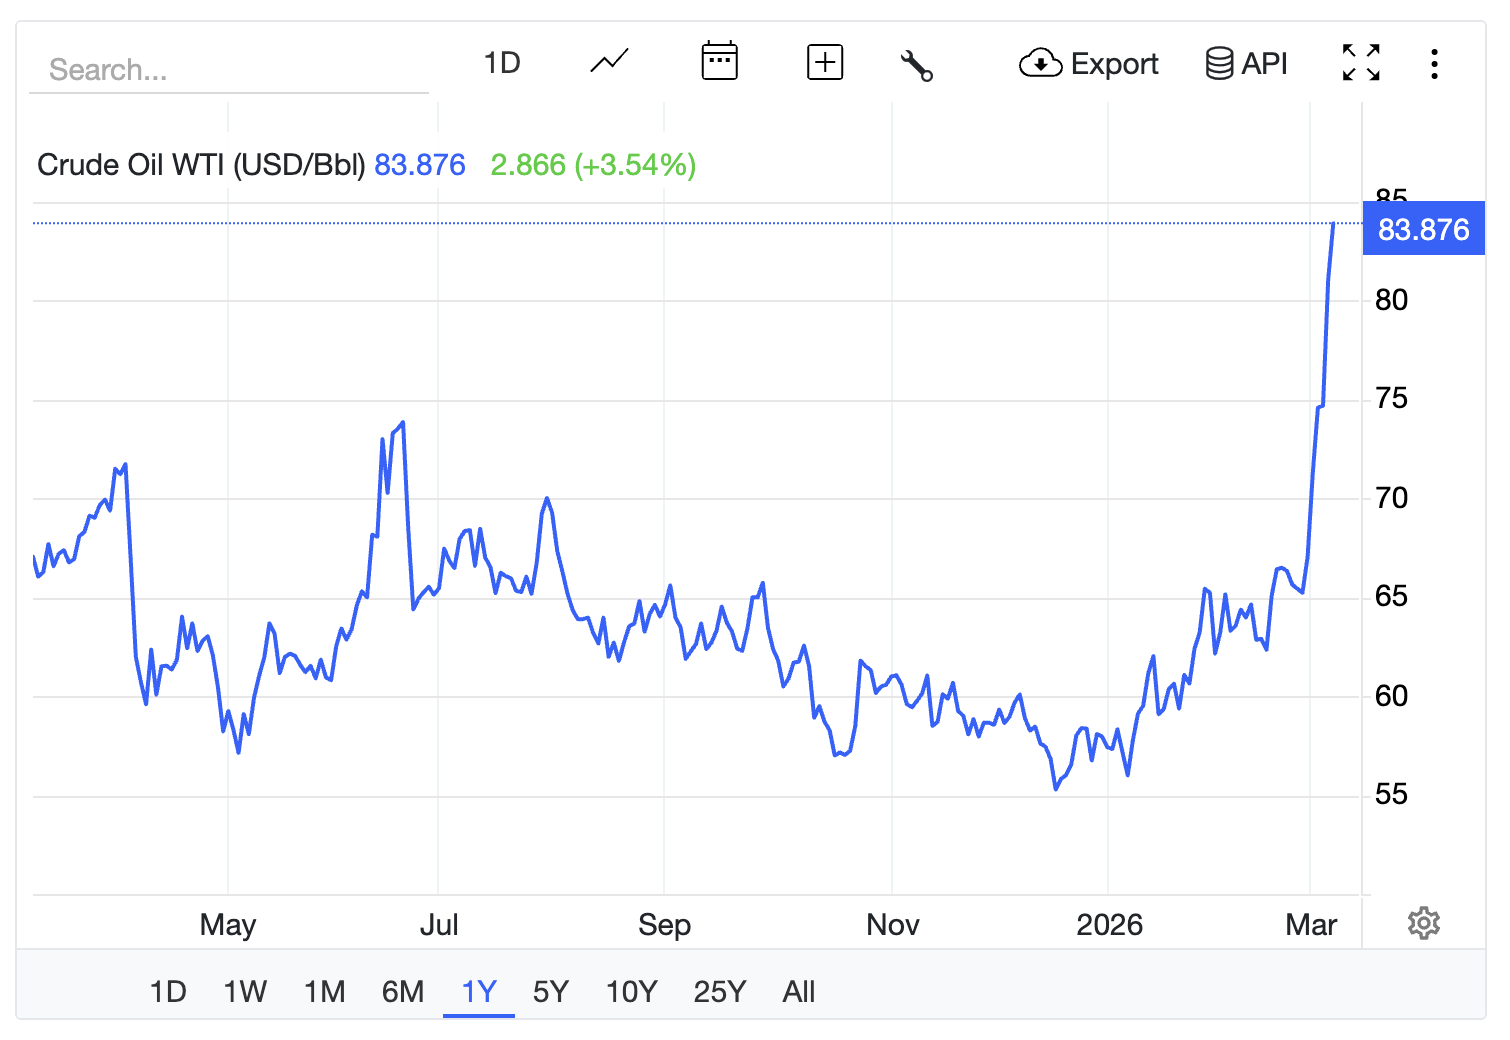Screen dimensions: 1510x1040
Task: Click the blue 83.876 price in legend
Action: tap(420, 165)
